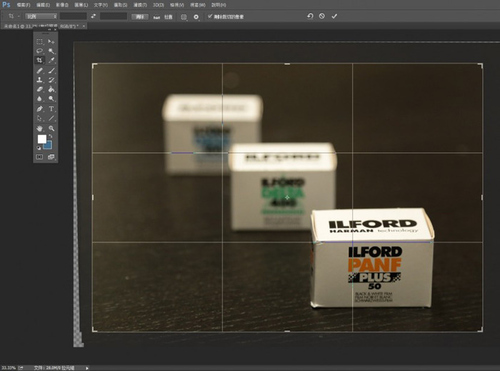Toggle the delete cropped pixels checkbox
The width and height of the screenshot is (500, 371).
[210, 16]
